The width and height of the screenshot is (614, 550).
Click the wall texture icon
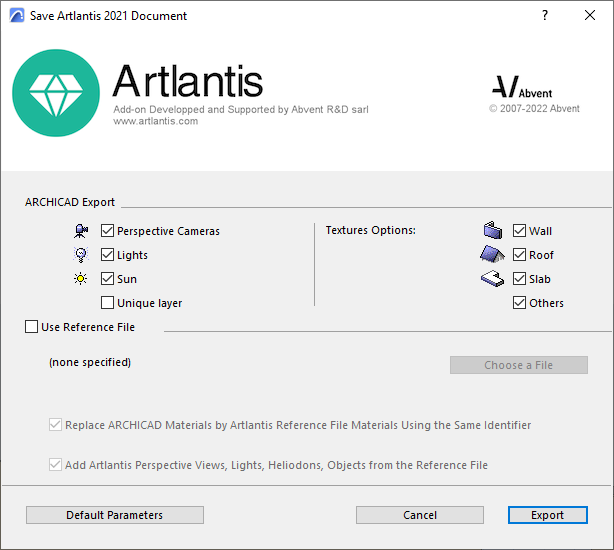493,230
